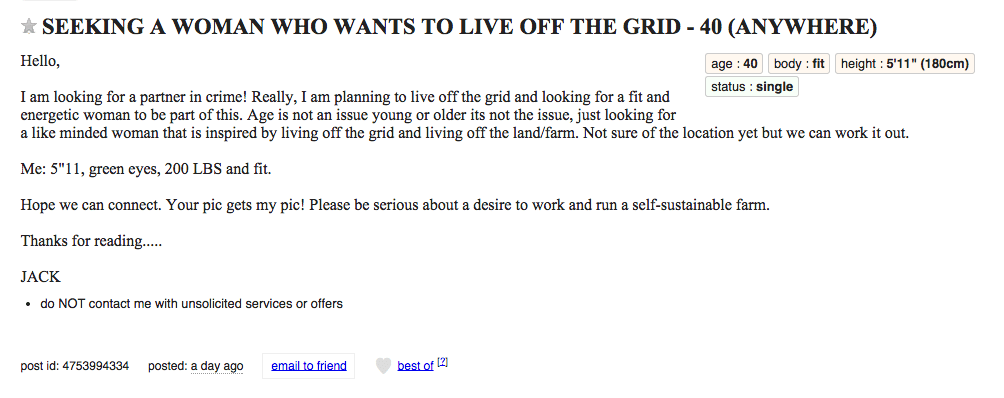The image size is (1004, 398).
Task: Select the 'body : fit' attribute tag
Action: tap(799, 64)
